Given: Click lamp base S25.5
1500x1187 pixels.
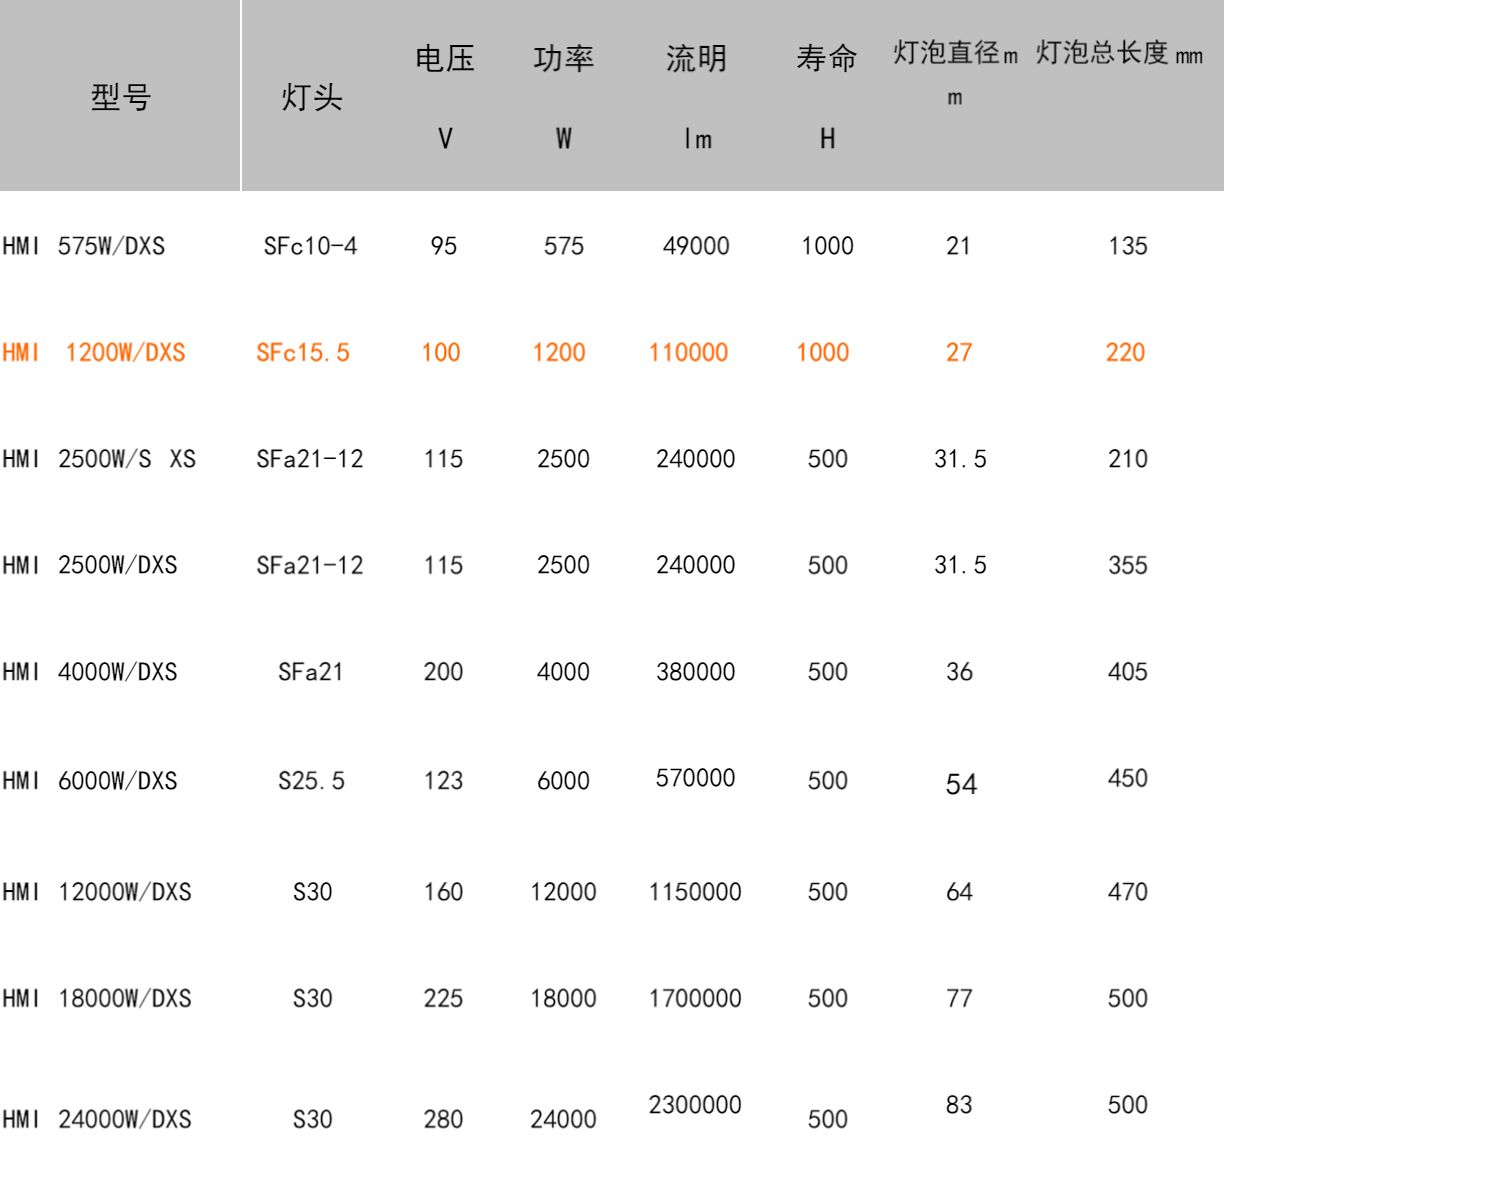Looking at the screenshot, I should (x=311, y=781).
